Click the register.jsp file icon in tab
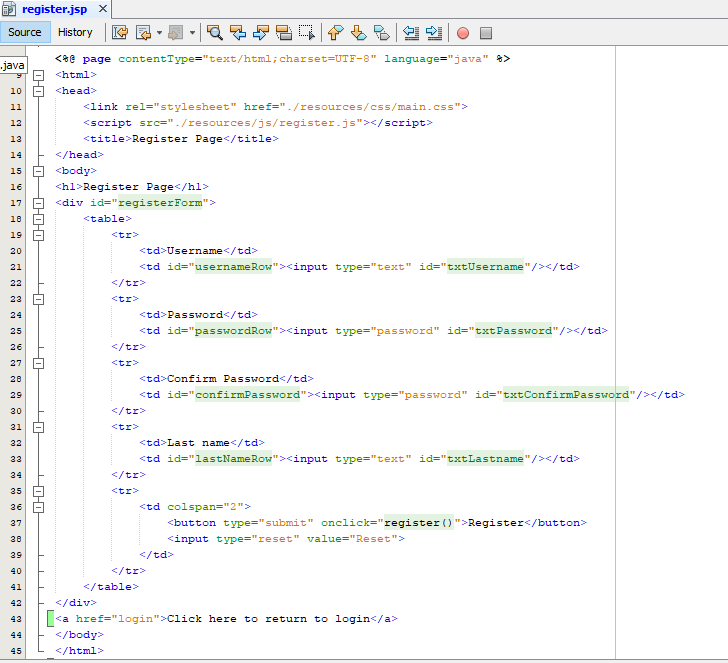 click(x=9, y=9)
